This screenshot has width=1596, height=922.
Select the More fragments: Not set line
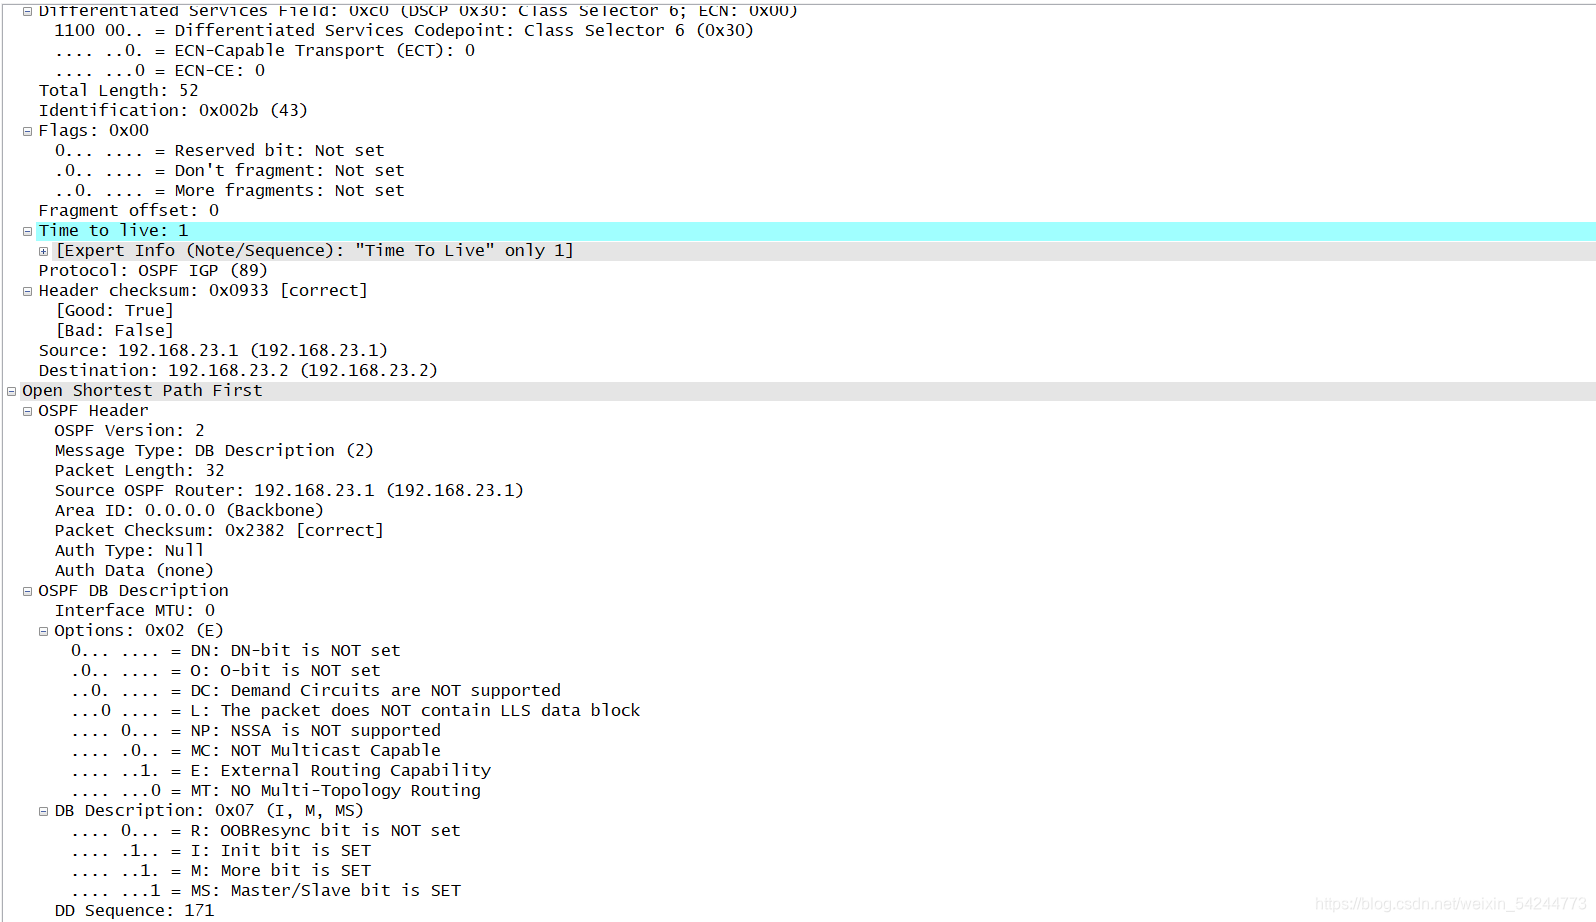coord(229,191)
